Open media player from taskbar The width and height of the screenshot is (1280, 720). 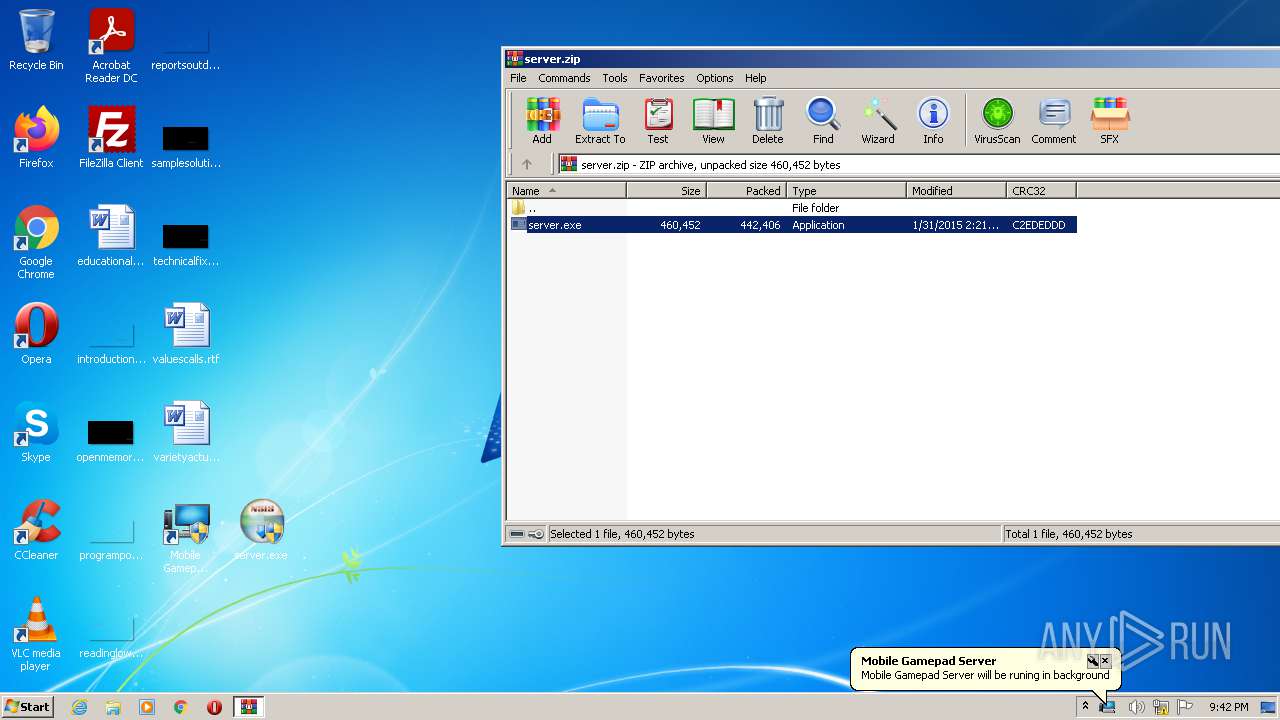pos(147,707)
